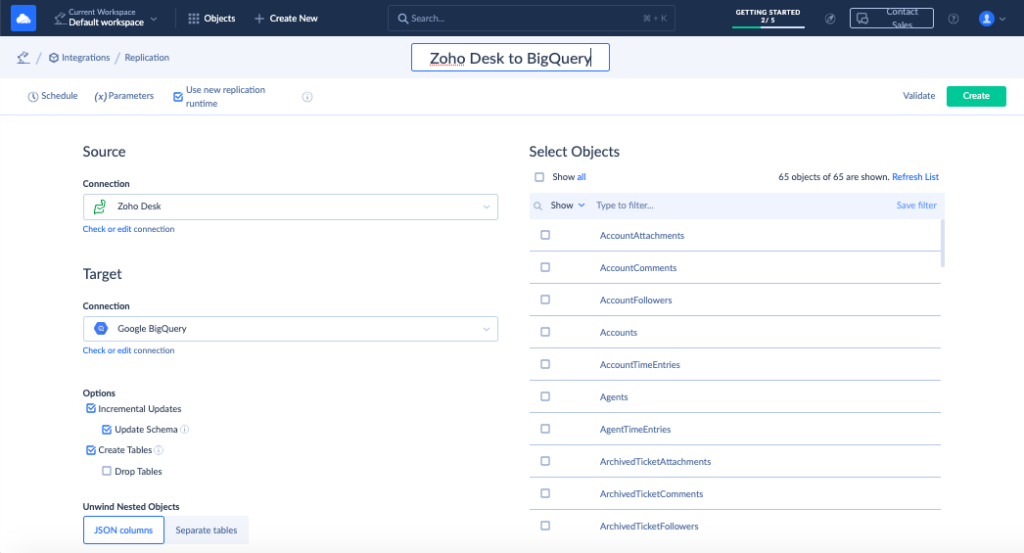Open Getting Started progress indicator
1024x553 pixels.
tap(768, 18)
